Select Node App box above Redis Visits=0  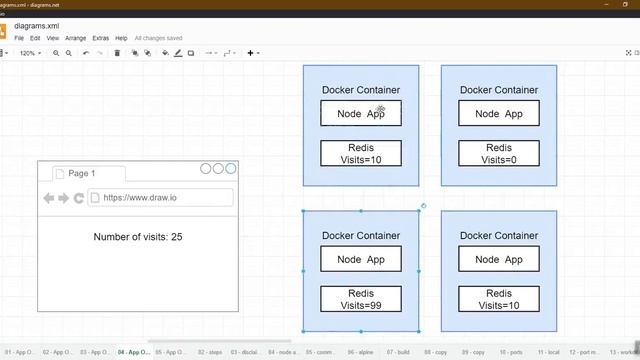[x=499, y=113]
